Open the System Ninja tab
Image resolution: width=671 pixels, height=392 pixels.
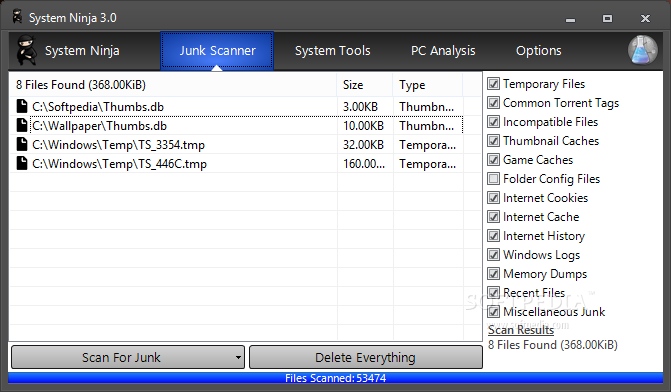click(82, 50)
